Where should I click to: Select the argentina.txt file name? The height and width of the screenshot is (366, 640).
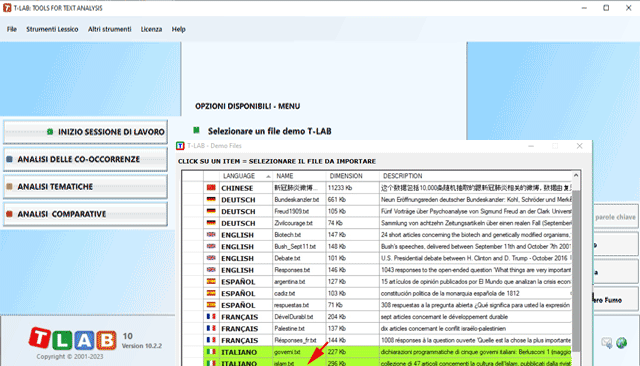(289, 282)
